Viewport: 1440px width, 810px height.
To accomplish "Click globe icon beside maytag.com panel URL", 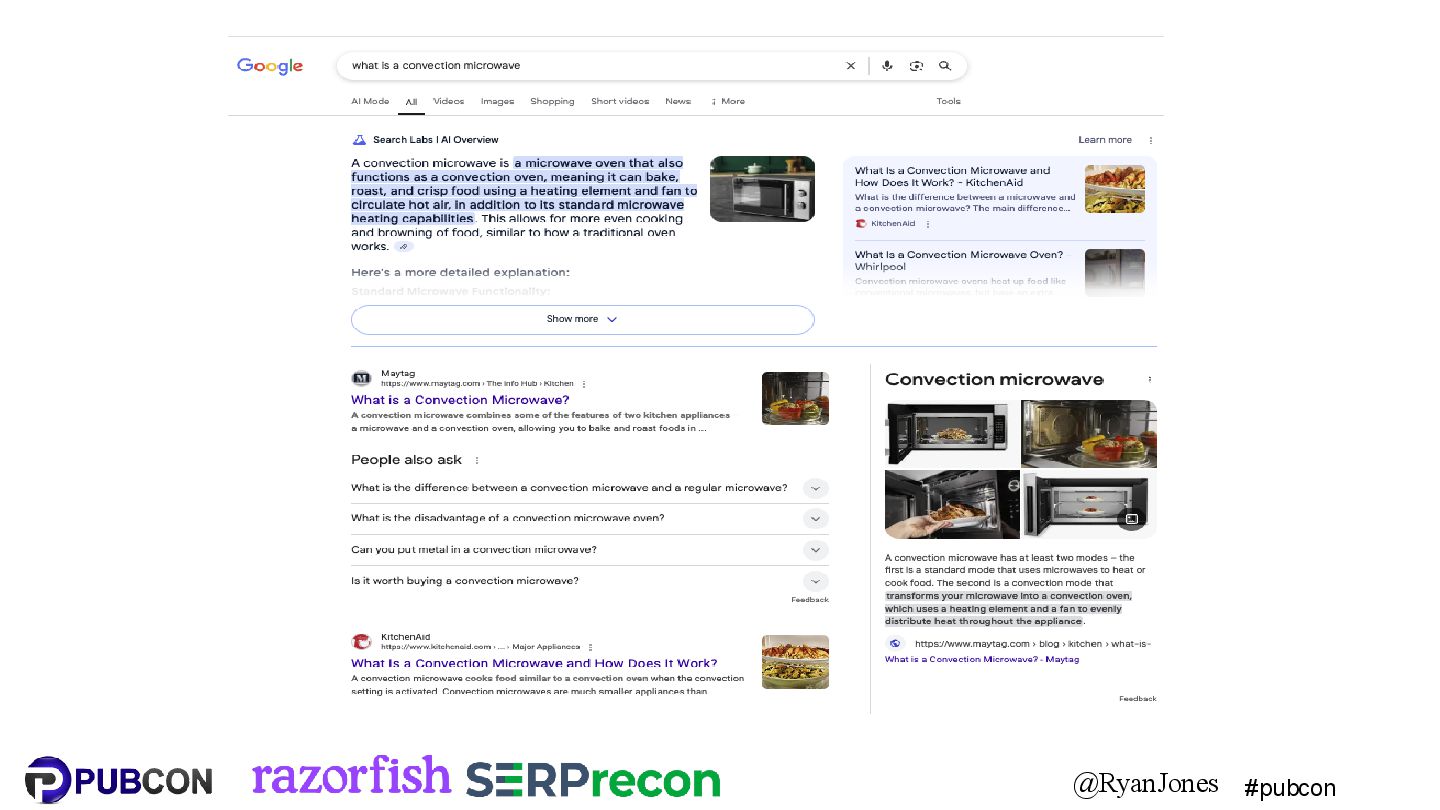I will click(x=895, y=644).
